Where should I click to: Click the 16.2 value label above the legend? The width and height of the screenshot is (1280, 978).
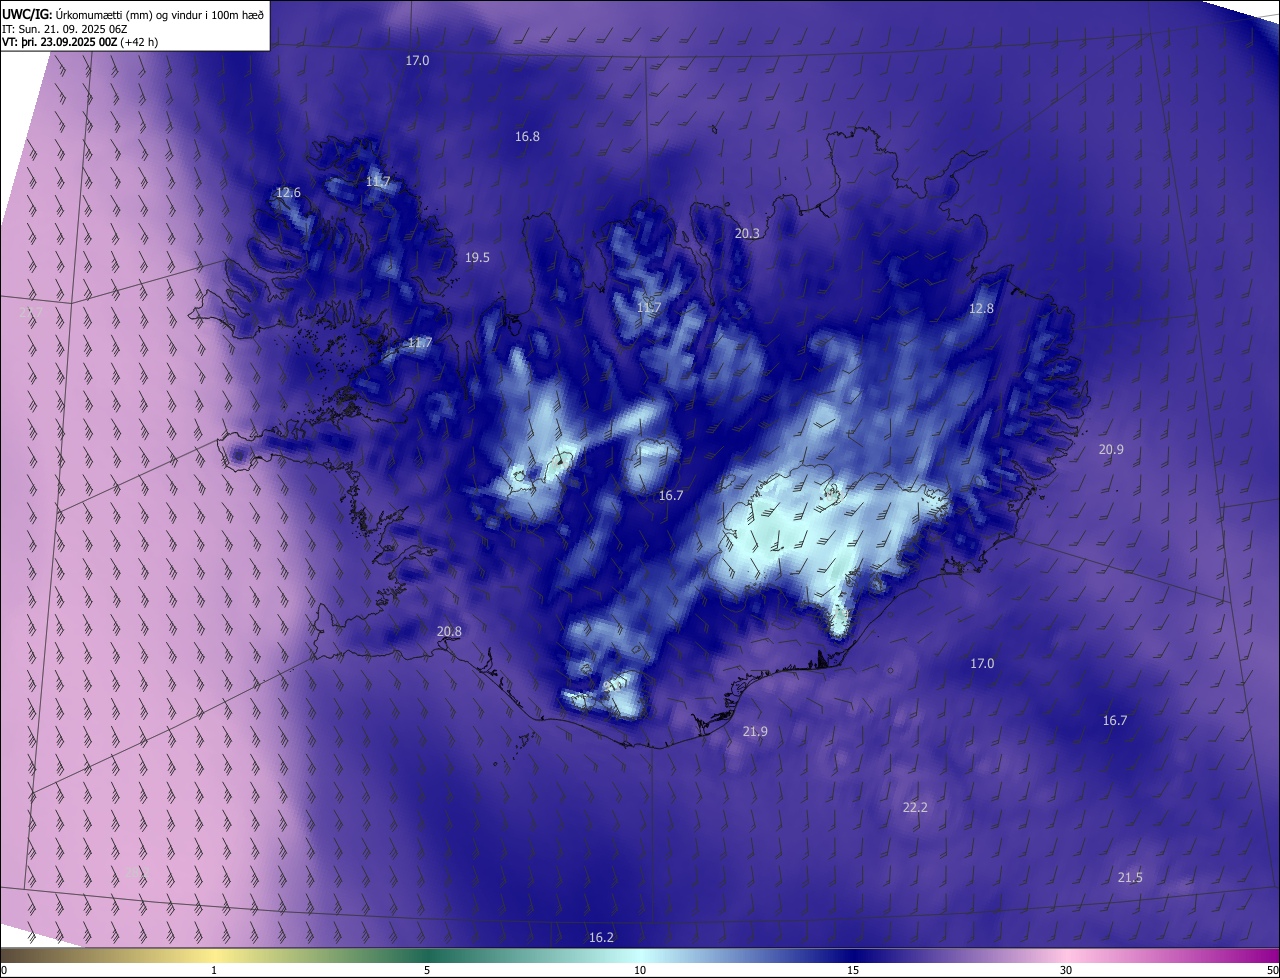(x=601, y=937)
